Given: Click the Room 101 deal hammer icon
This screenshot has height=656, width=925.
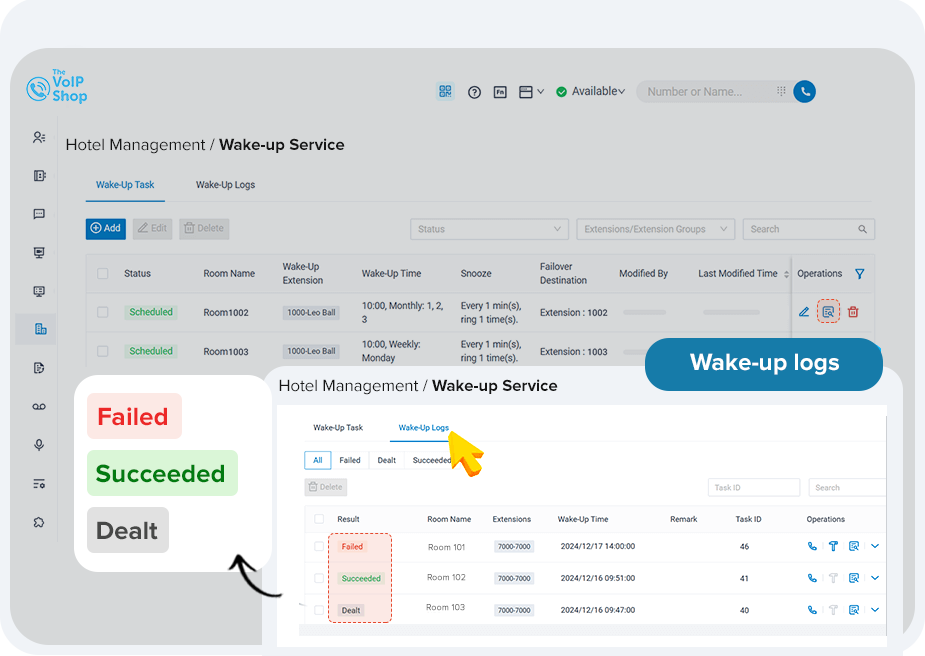Looking at the screenshot, I should click(x=833, y=546).
